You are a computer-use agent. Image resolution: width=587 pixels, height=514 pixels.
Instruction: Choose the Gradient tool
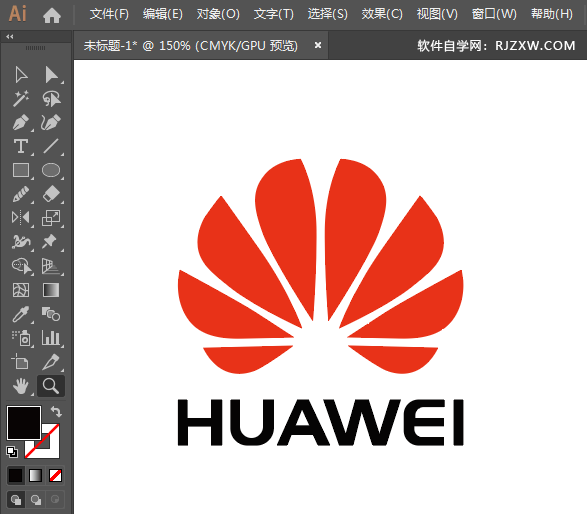point(51,290)
